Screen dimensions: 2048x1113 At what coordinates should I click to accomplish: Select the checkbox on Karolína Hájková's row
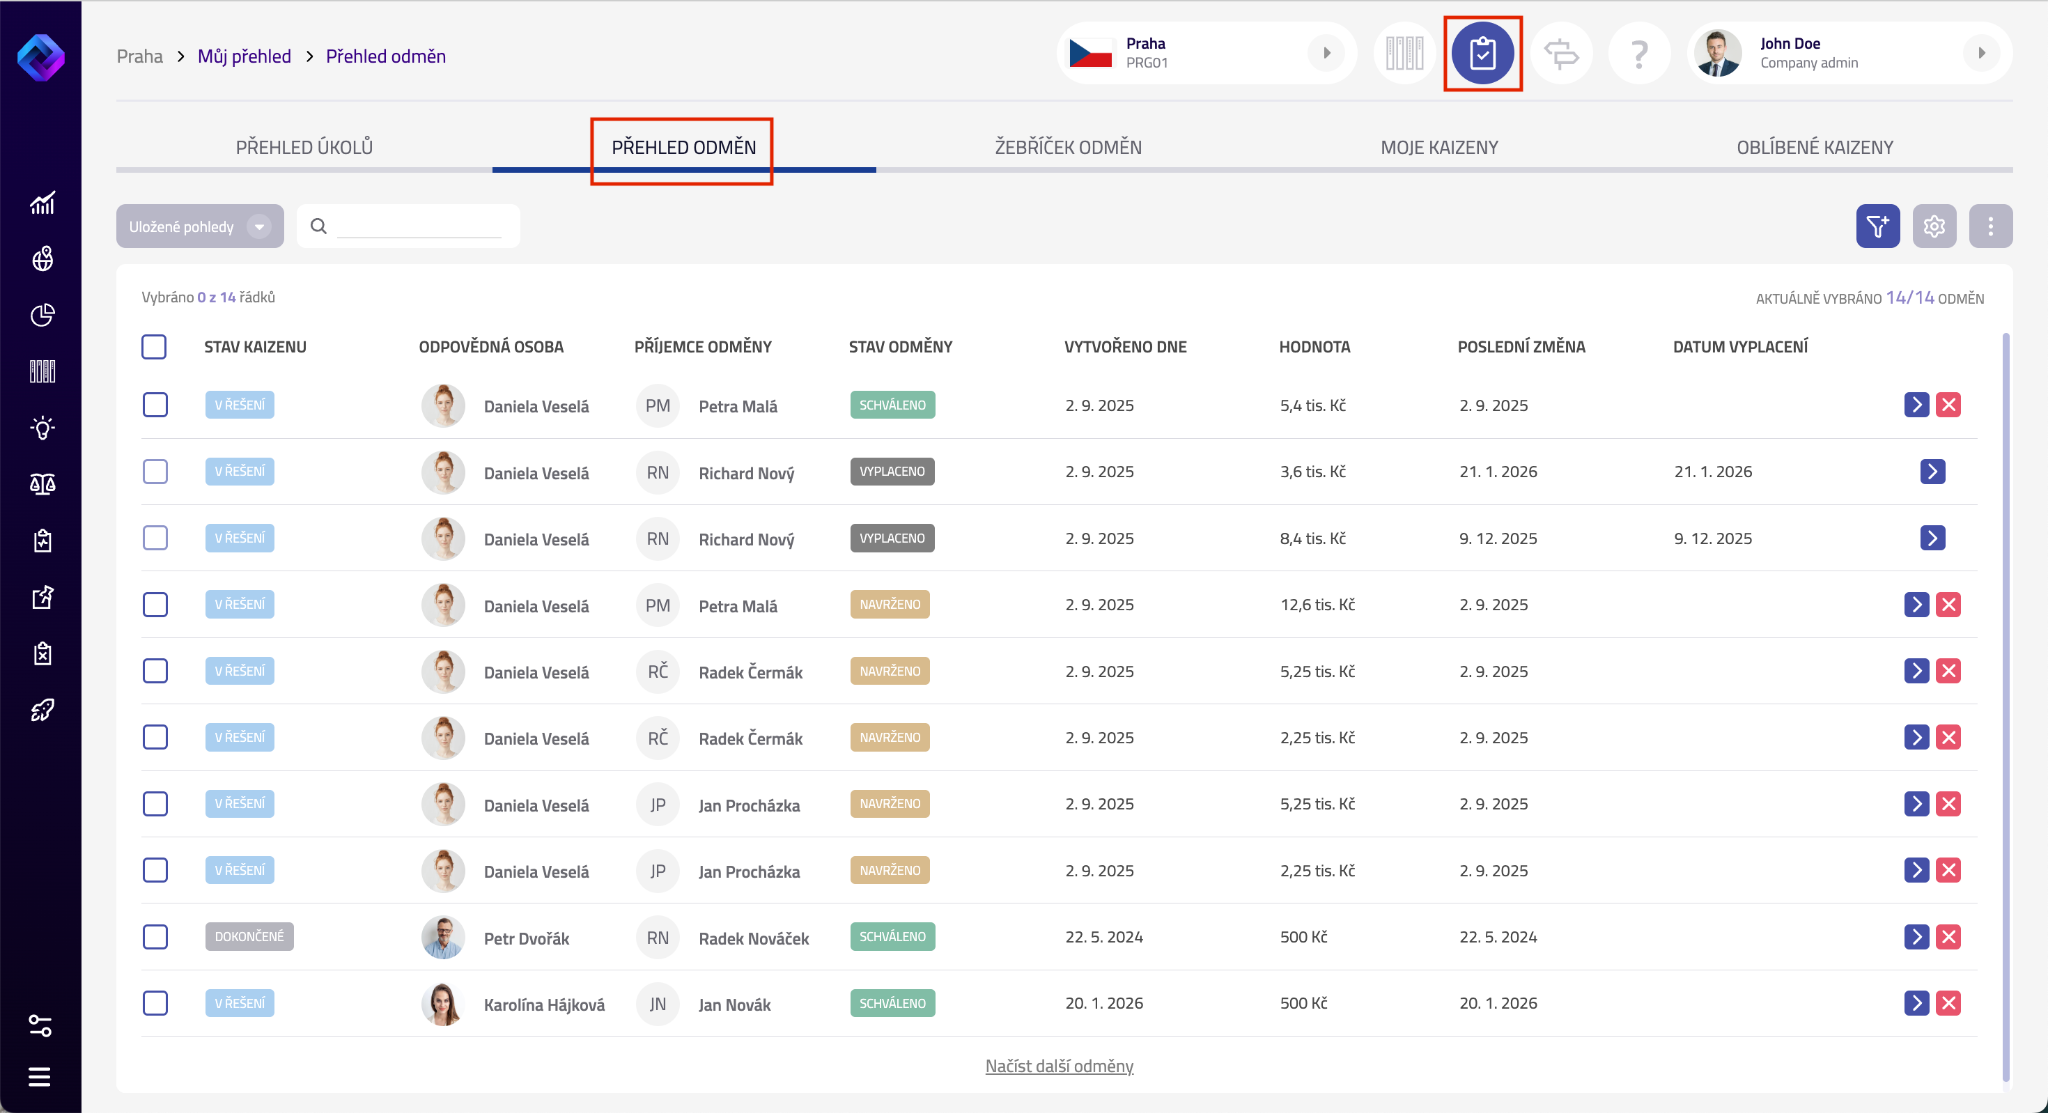pos(155,1003)
